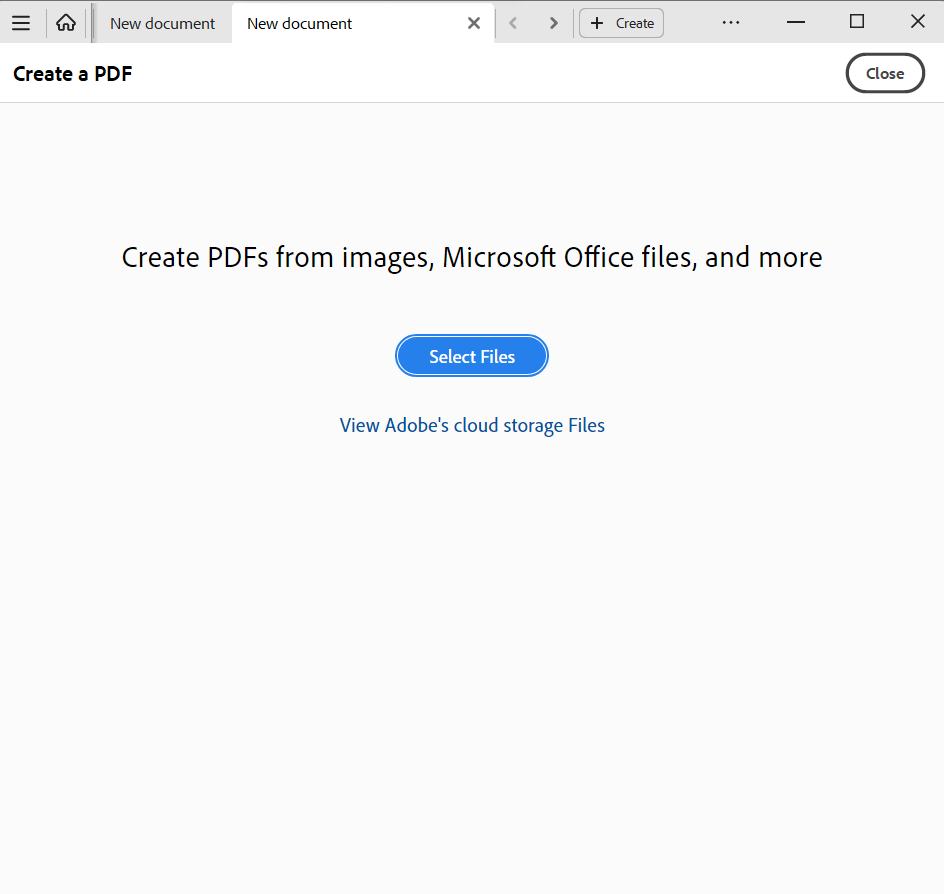Minimize the Acrobat window
944x894 pixels.
[796, 22]
